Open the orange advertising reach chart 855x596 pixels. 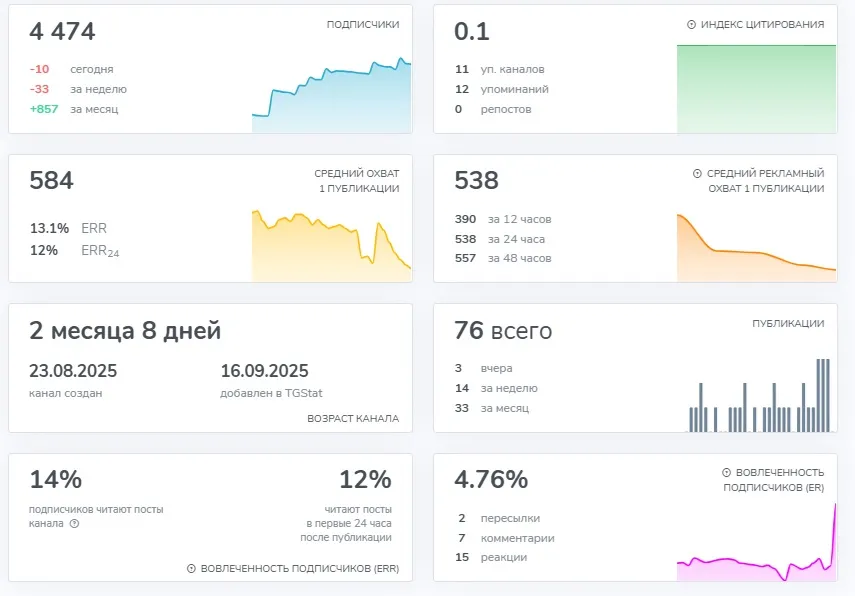coord(756,248)
